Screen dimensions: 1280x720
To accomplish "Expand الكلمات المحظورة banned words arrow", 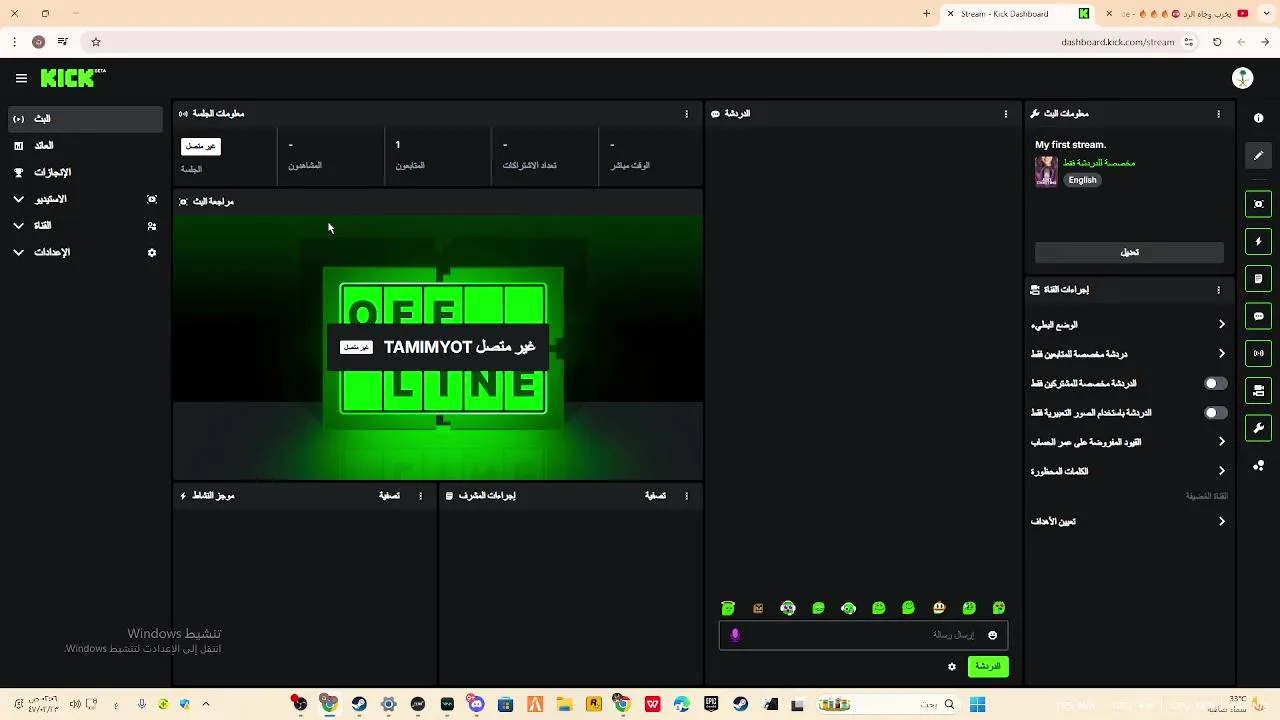I will tap(1221, 471).
